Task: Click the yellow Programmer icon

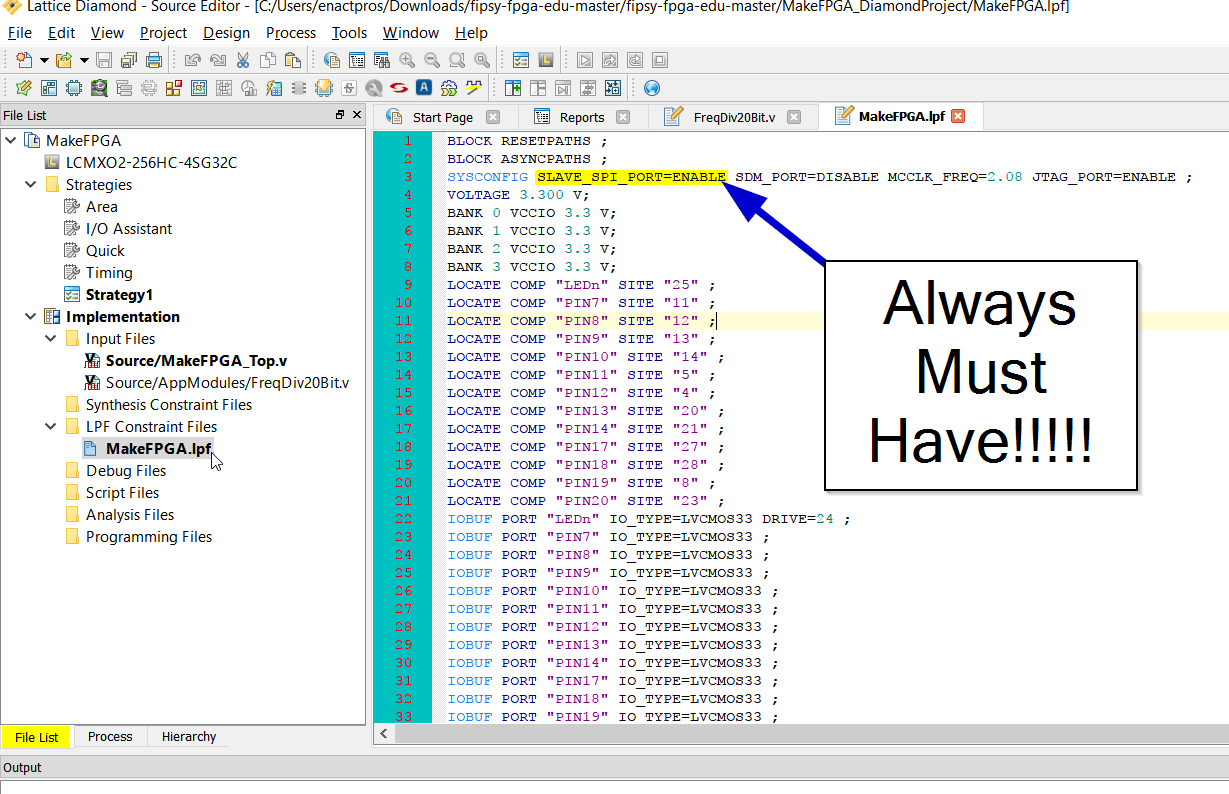Action: (323, 87)
